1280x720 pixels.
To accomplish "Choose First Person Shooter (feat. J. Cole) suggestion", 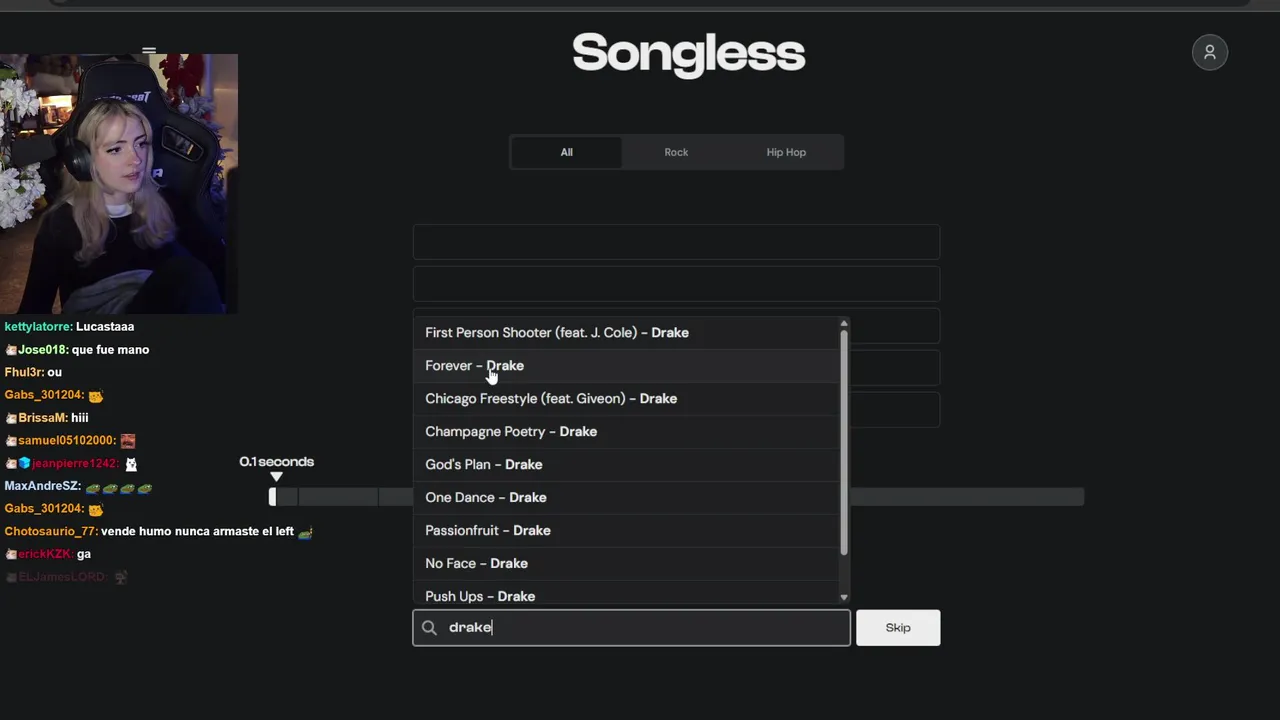I will (x=626, y=332).
